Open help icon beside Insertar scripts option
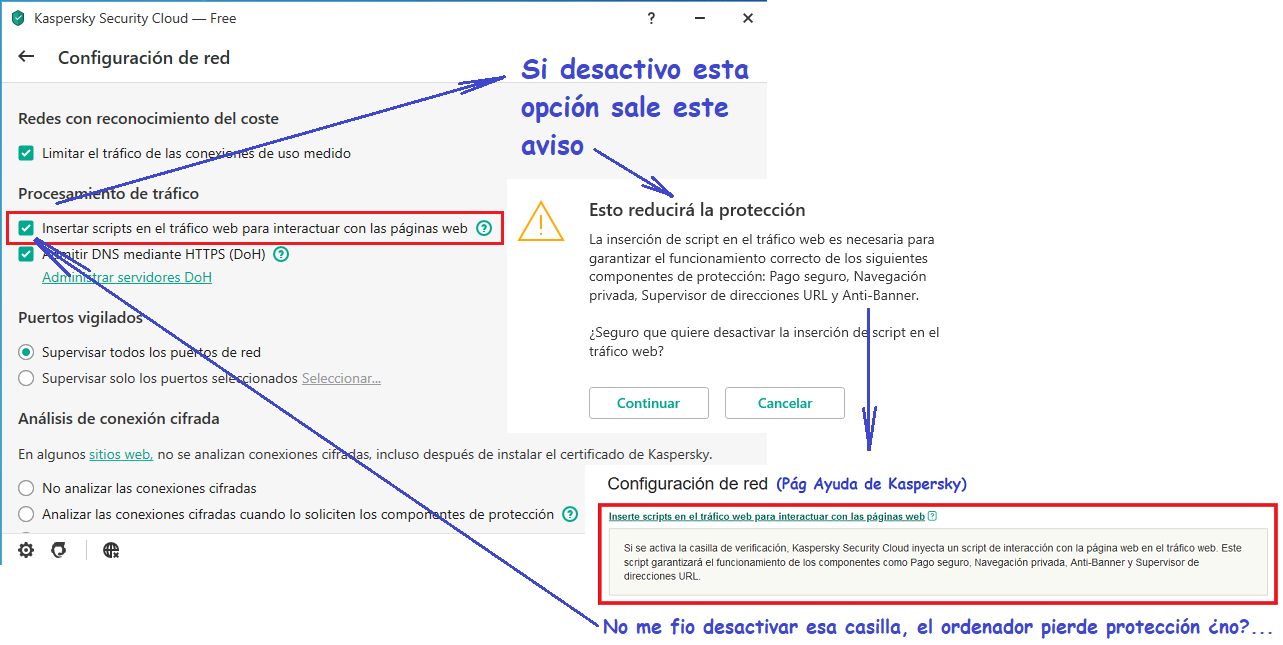 pos(484,228)
